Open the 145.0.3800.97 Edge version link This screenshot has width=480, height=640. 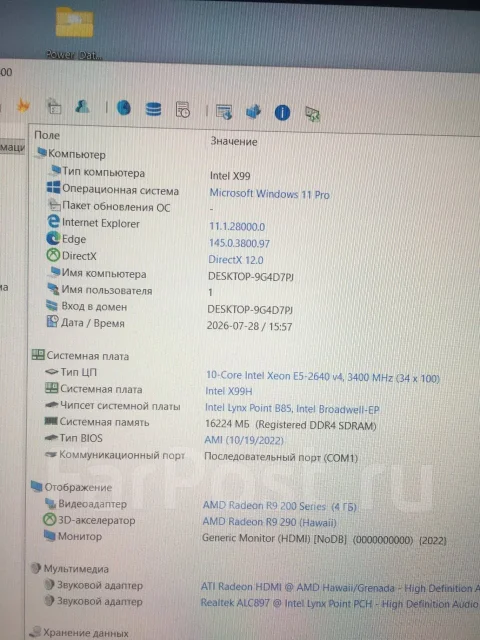[239, 243]
